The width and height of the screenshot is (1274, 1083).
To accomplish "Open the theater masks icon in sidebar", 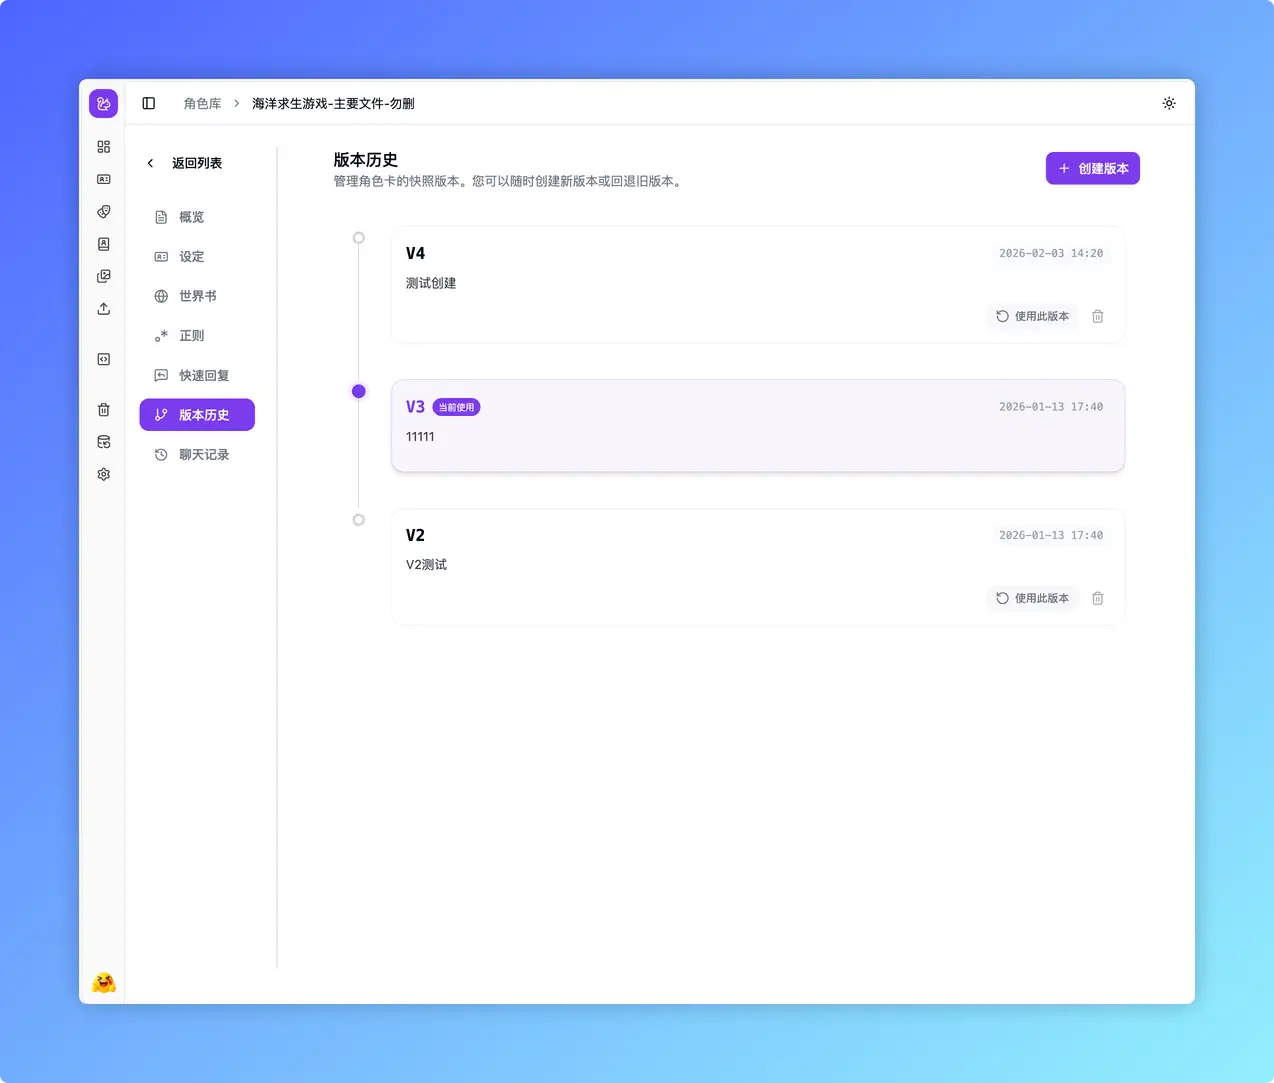I will (x=103, y=212).
